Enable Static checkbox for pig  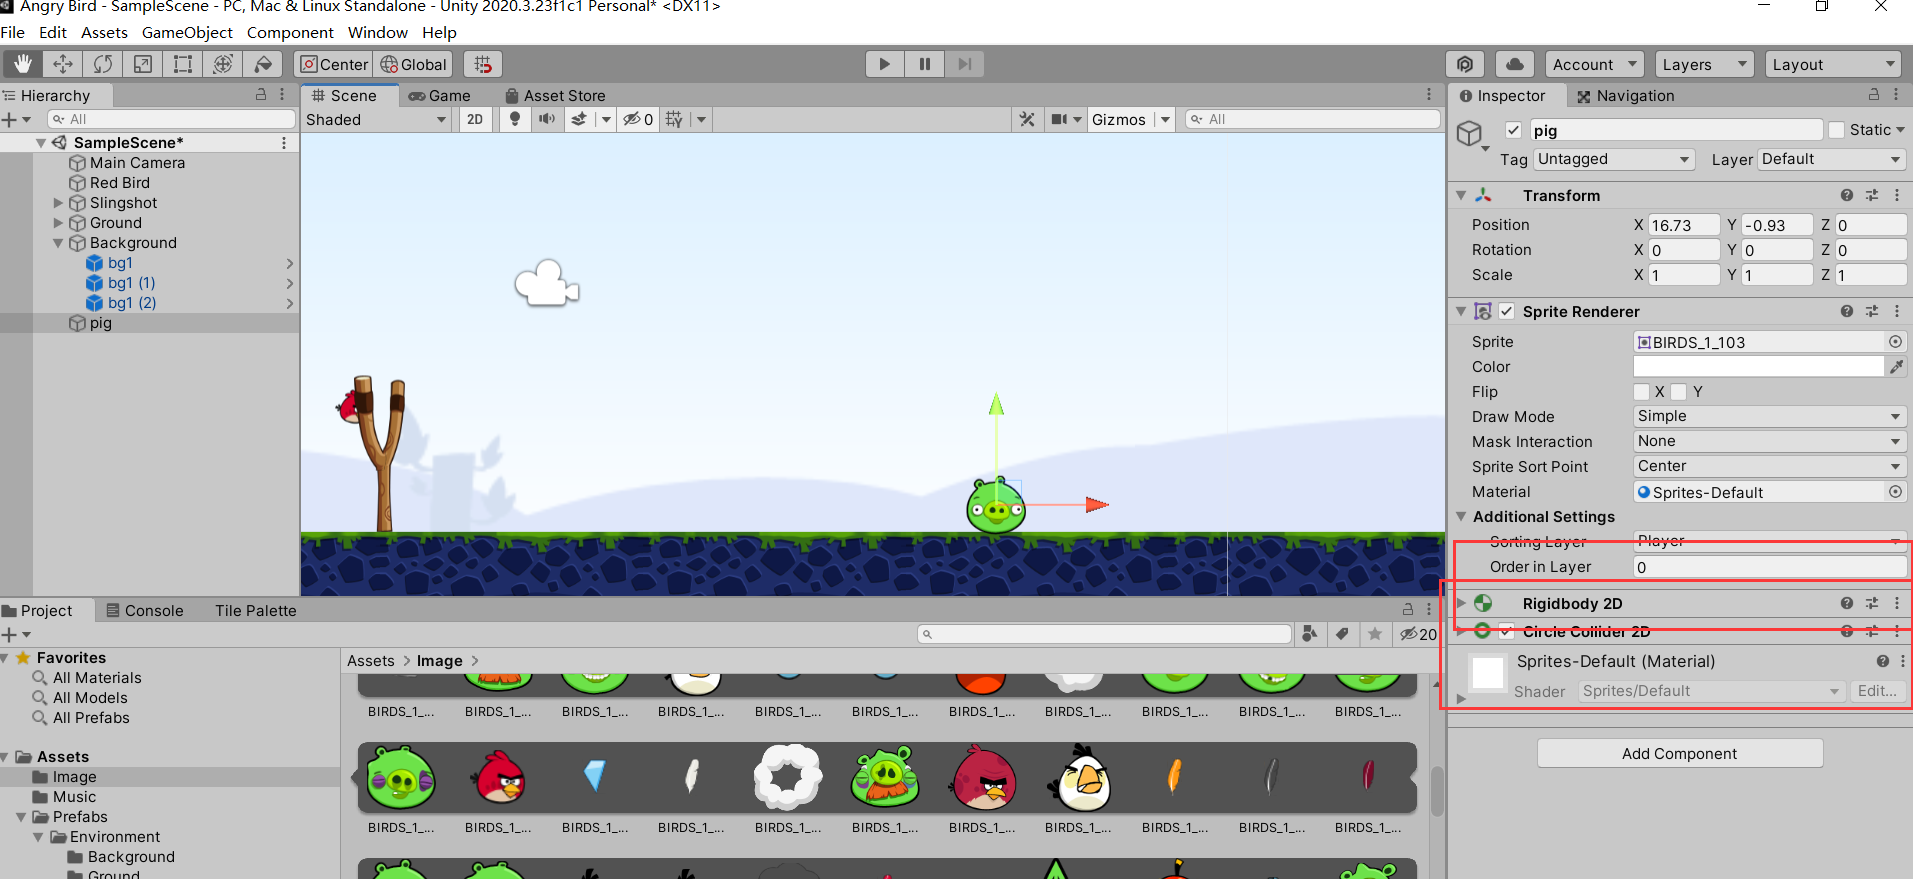(x=1836, y=130)
